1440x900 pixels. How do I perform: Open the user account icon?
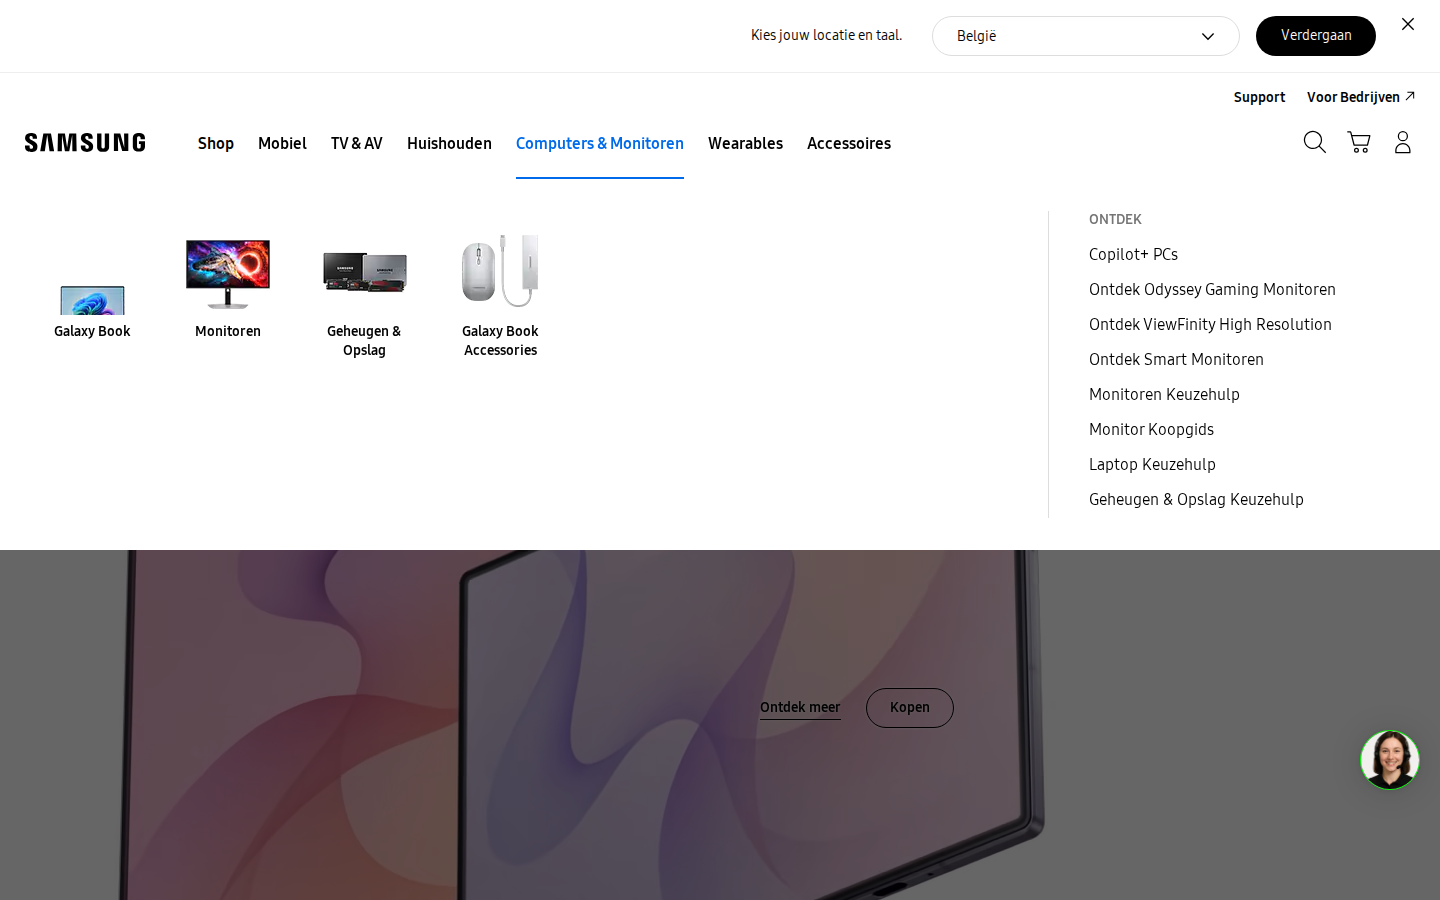tap(1402, 142)
